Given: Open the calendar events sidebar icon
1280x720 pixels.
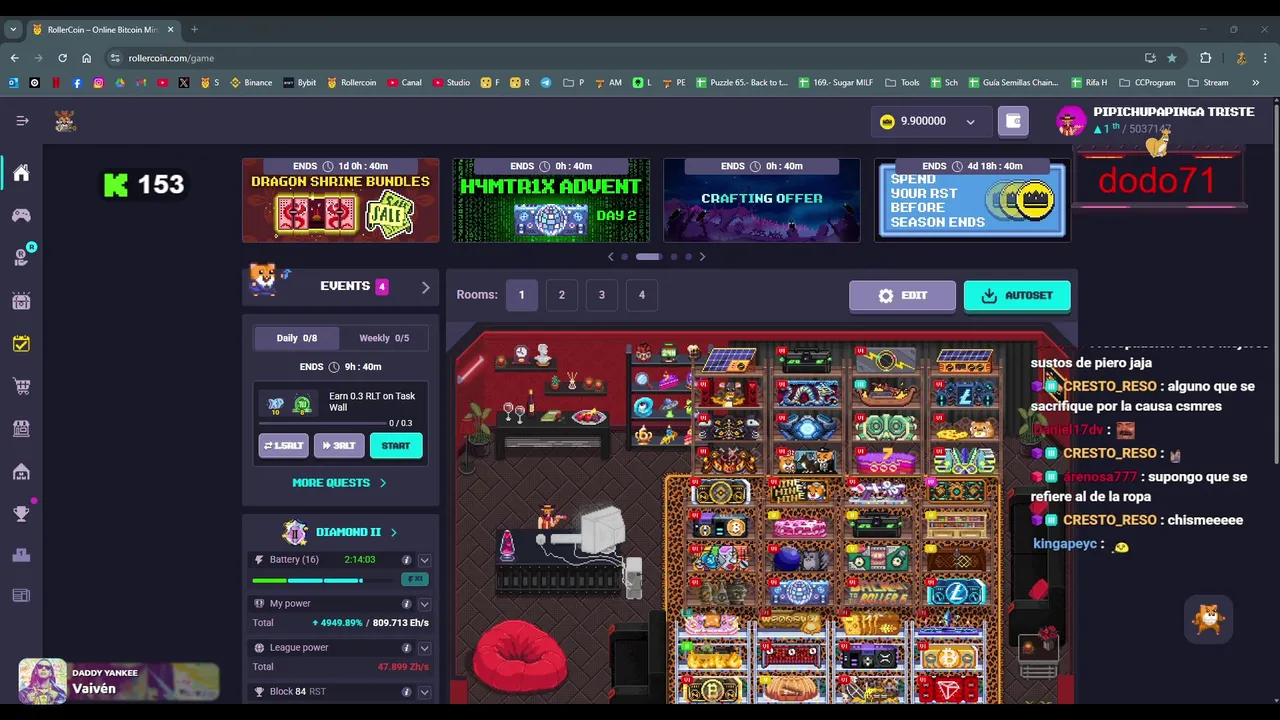Looking at the screenshot, I should [21, 301].
